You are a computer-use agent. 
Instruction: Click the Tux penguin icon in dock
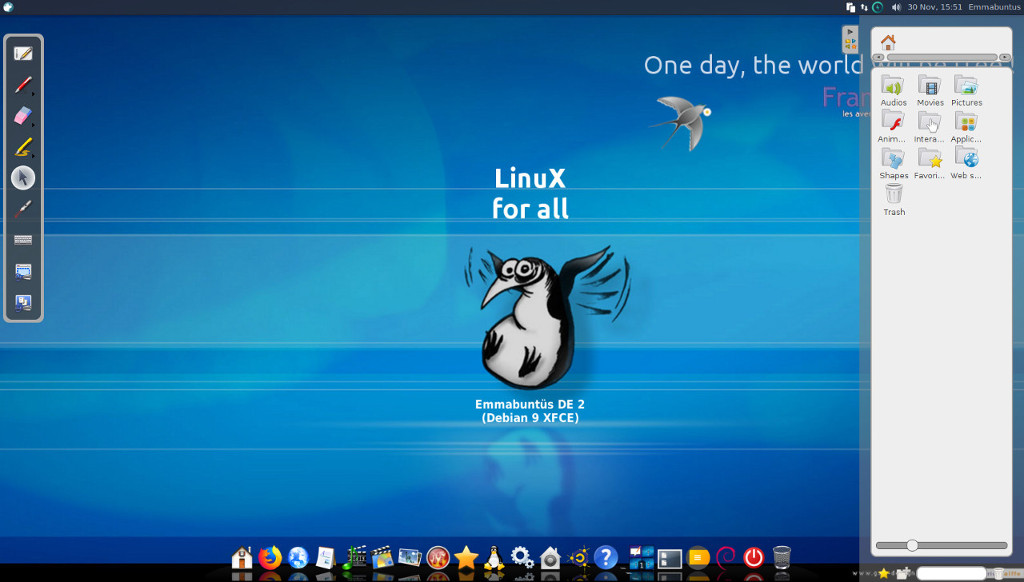494,558
